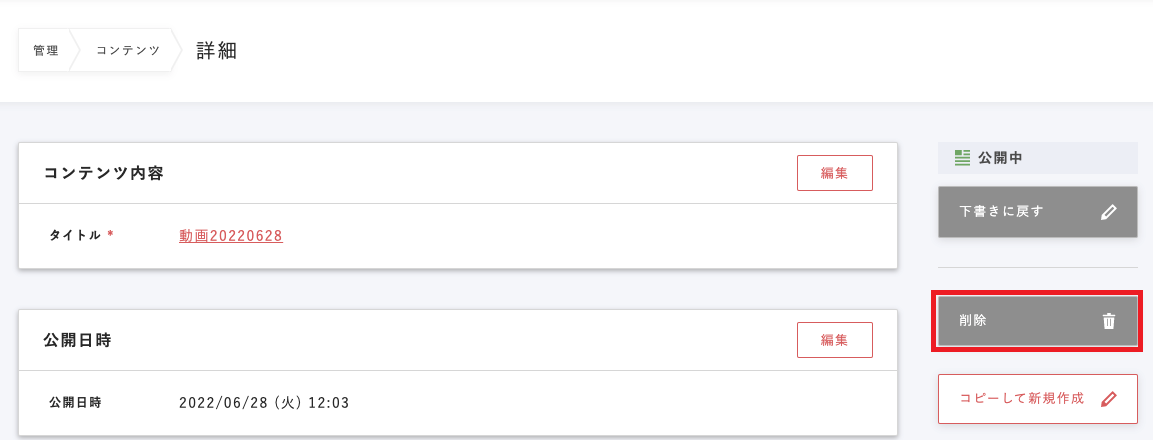Revert to draft with 下書きに戻す text
This screenshot has height=440, width=1153.
[1001, 212]
